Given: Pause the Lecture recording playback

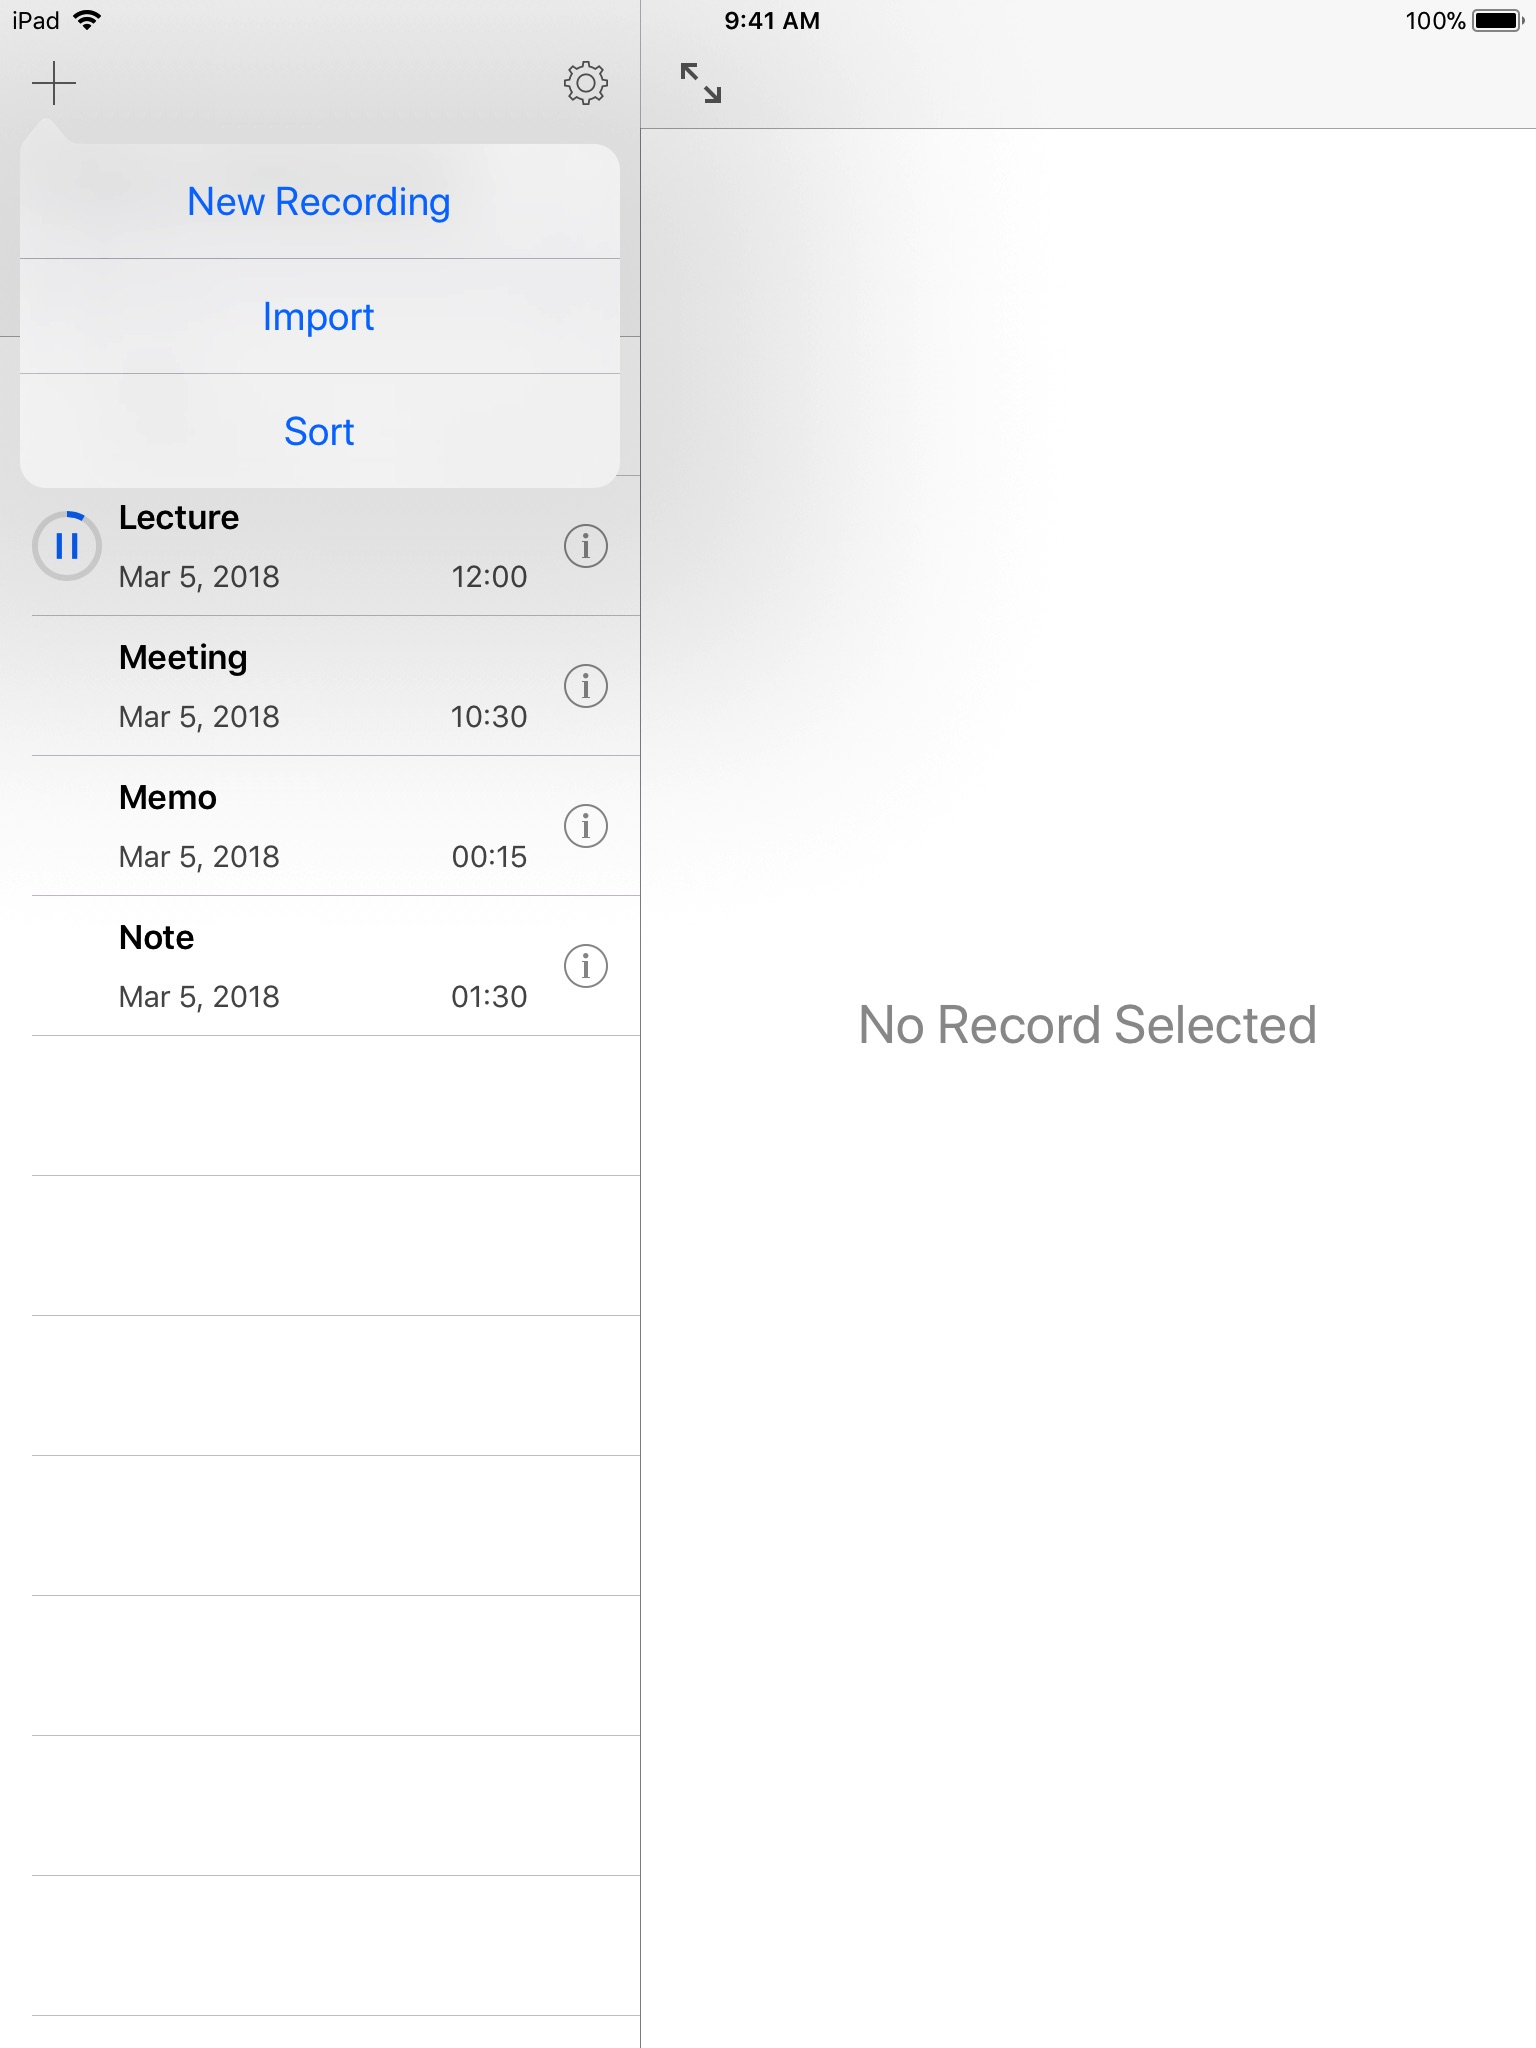Looking at the screenshot, I should pyautogui.click(x=67, y=546).
